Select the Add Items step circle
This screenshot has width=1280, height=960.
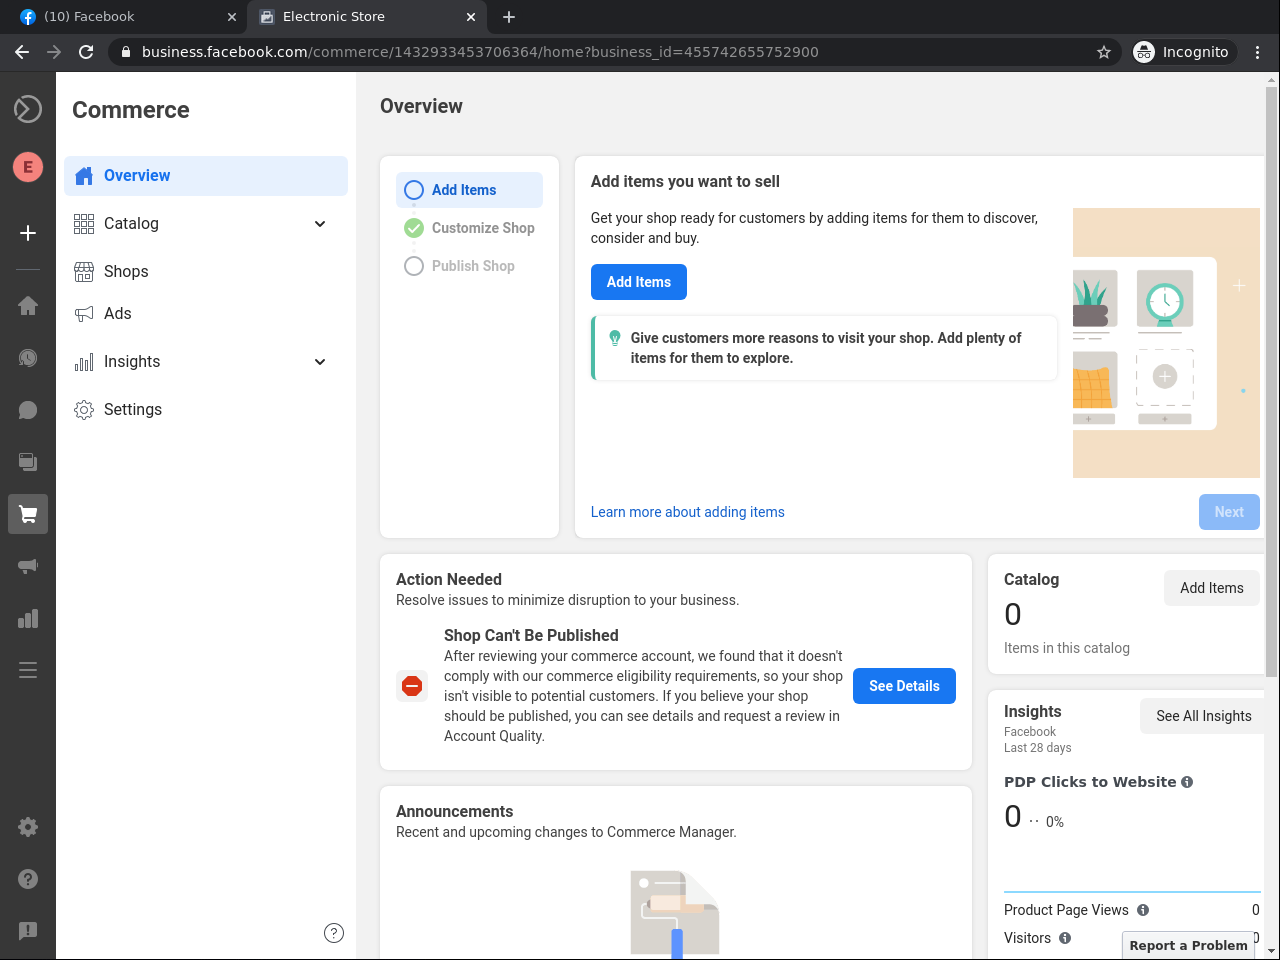coord(414,190)
